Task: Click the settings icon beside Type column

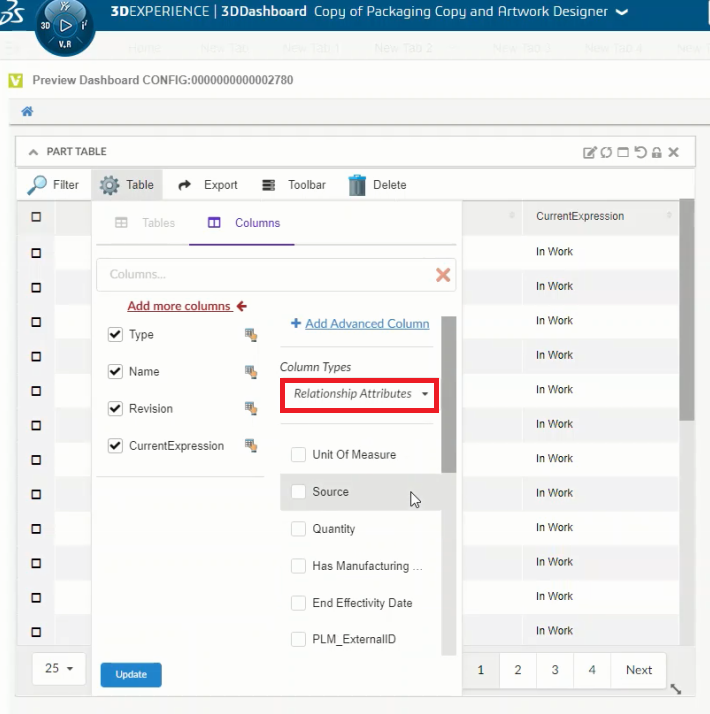Action: [x=251, y=335]
